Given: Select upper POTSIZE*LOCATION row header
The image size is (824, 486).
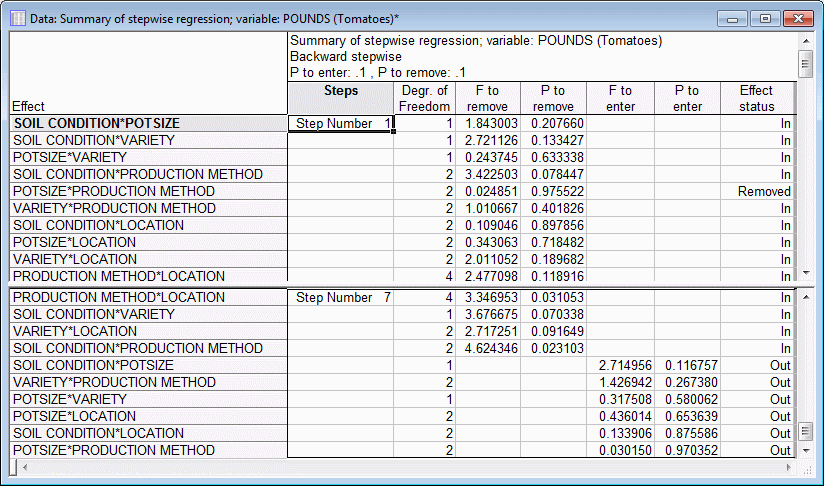Looking at the screenshot, I should pyautogui.click(x=148, y=242).
